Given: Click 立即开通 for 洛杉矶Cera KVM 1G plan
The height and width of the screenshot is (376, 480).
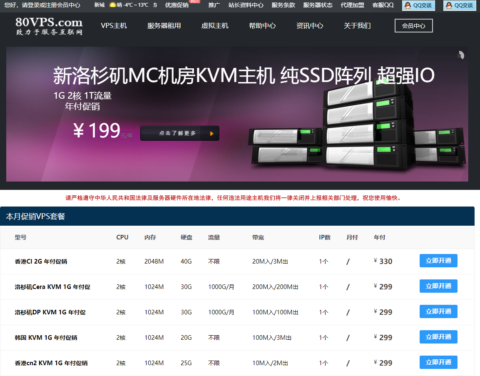Looking at the screenshot, I should click(x=438, y=286).
